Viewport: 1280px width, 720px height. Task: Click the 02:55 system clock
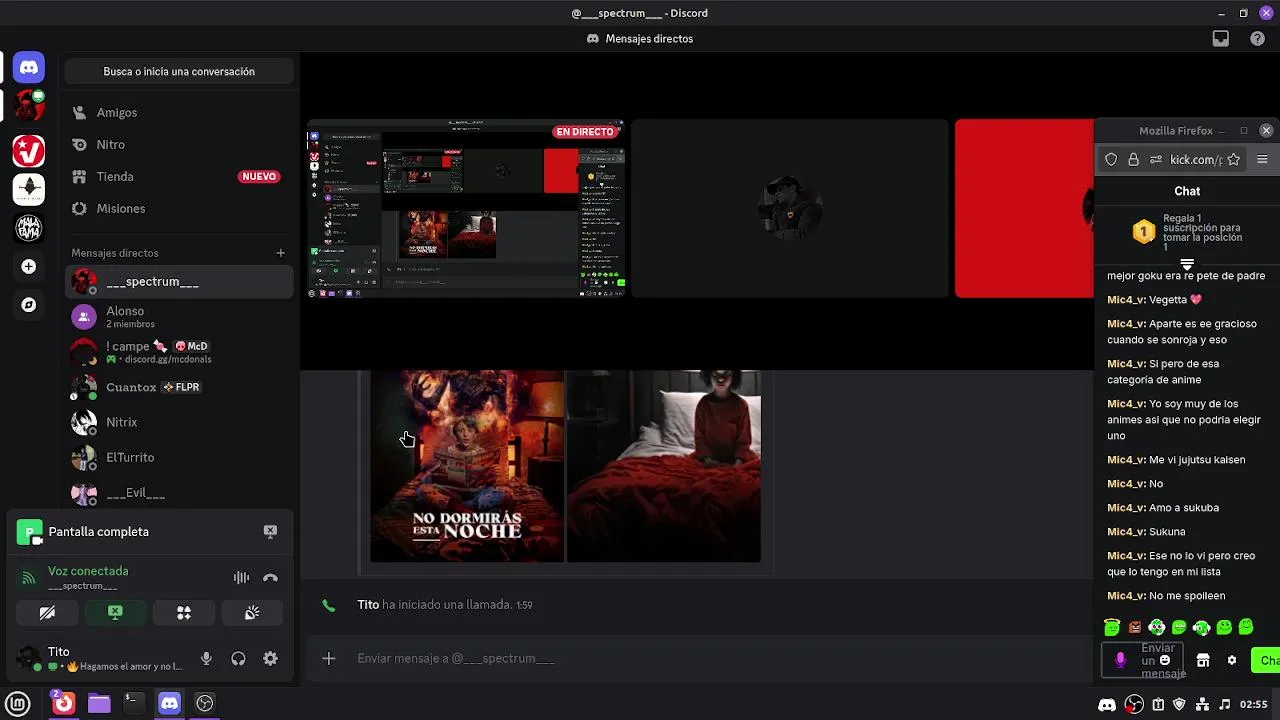point(1254,705)
